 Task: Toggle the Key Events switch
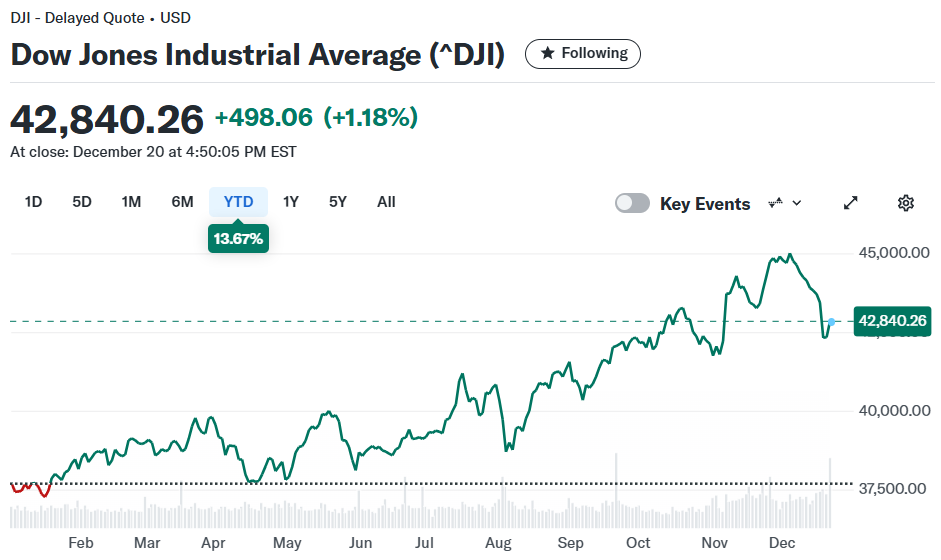click(x=632, y=203)
